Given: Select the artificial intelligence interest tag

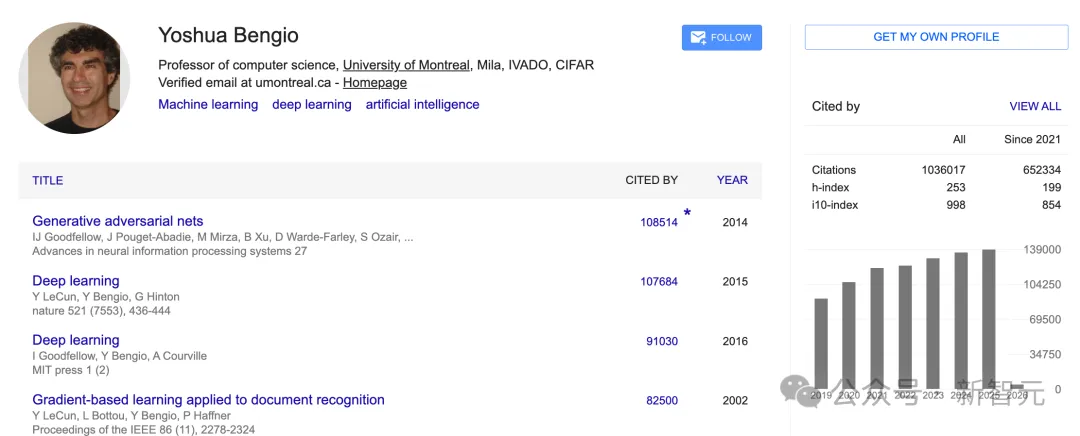Looking at the screenshot, I should click(422, 104).
